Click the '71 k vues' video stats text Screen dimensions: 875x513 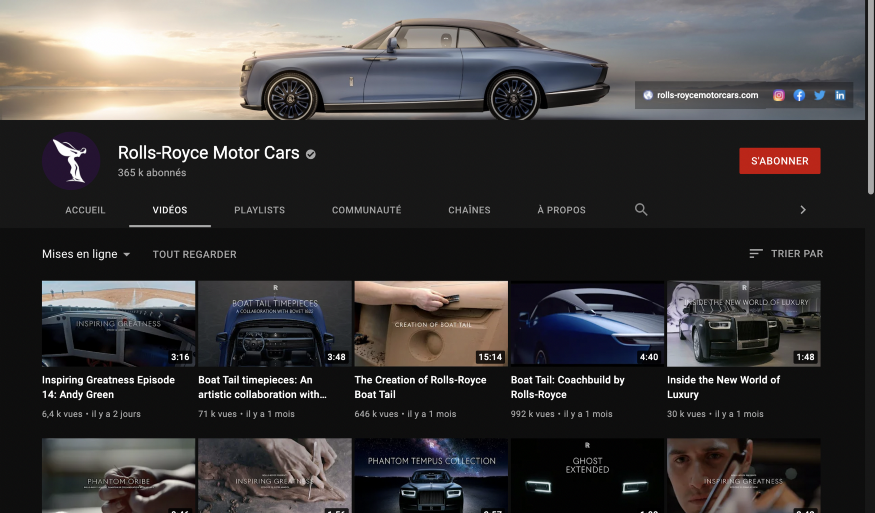pos(218,414)
